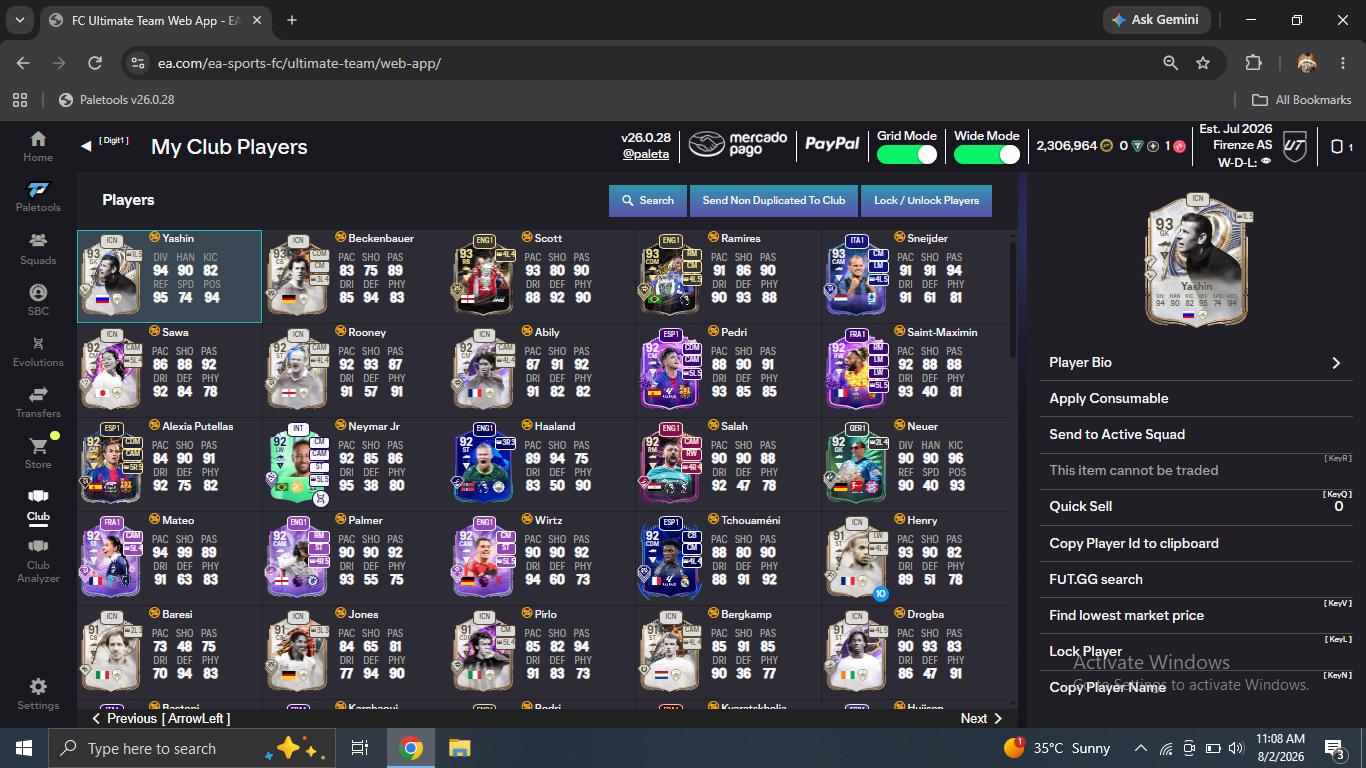Image resolution: width=1366 pixels, height=768 pixels.
Task: Open File Explorer in the taskbar
Action: click(x=459, y=748)
